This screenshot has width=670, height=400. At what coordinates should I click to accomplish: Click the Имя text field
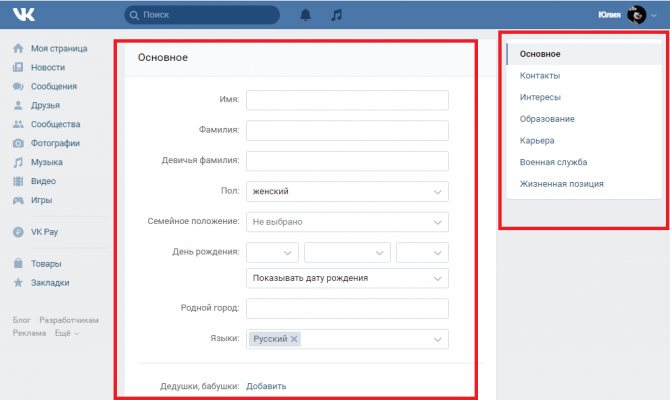click(x=347, y=100)
